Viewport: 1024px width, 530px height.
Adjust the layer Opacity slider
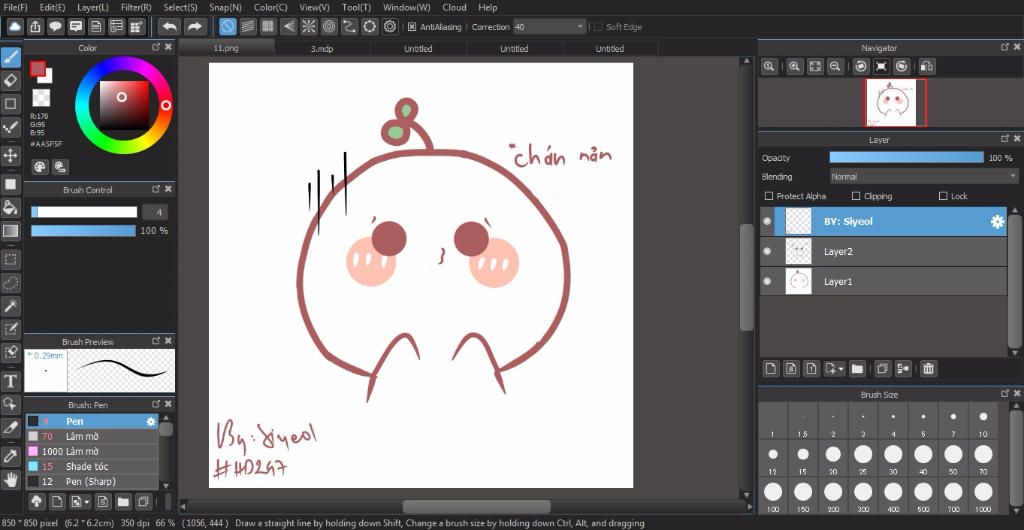click(x=906, y=158)
